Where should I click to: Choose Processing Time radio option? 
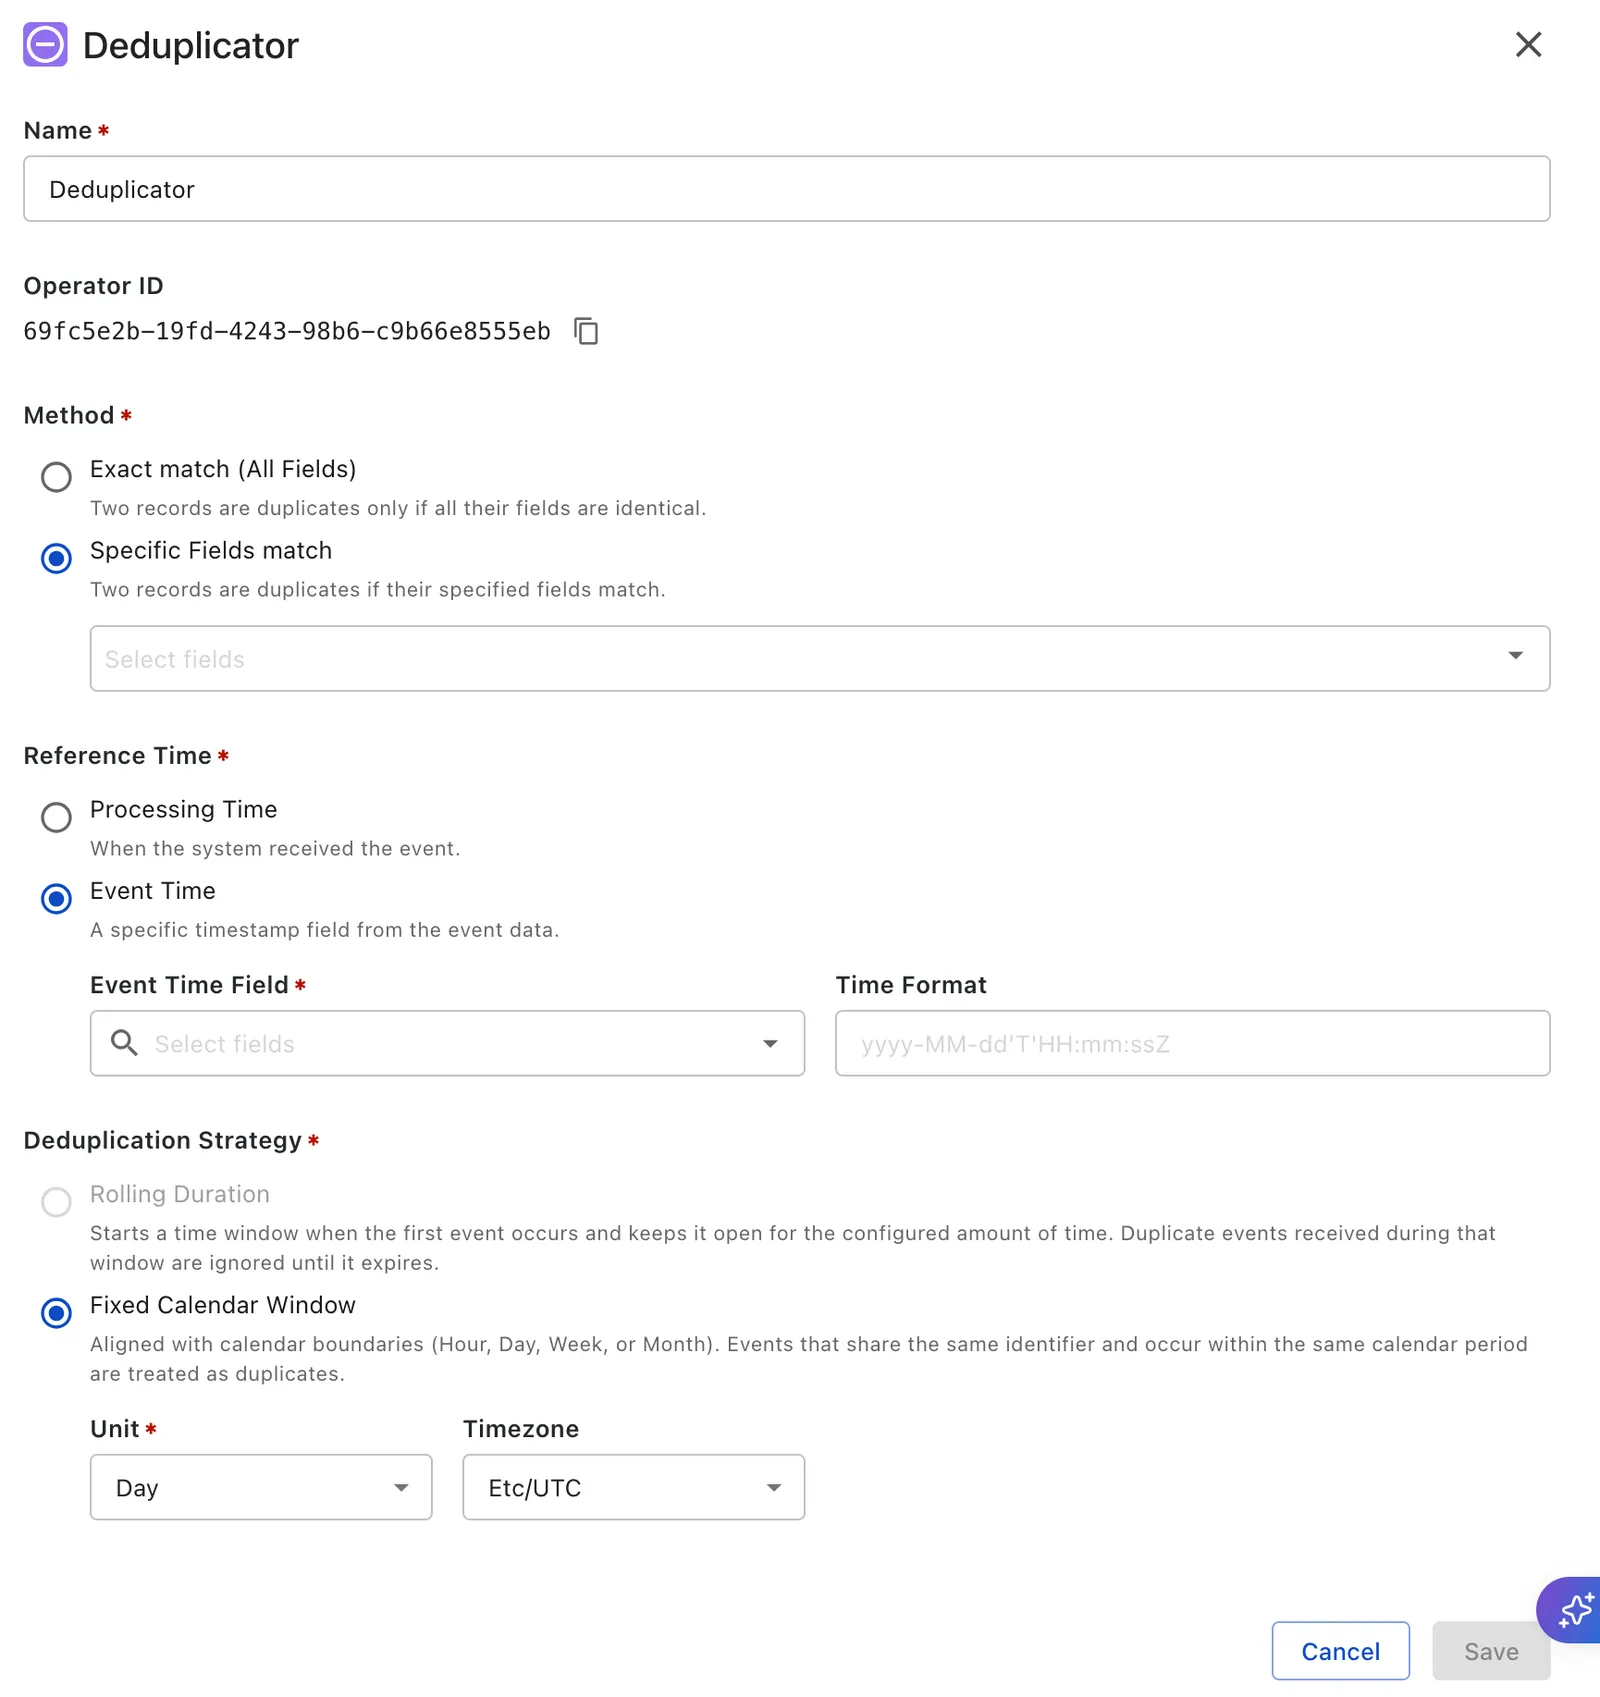coord(56,817)
